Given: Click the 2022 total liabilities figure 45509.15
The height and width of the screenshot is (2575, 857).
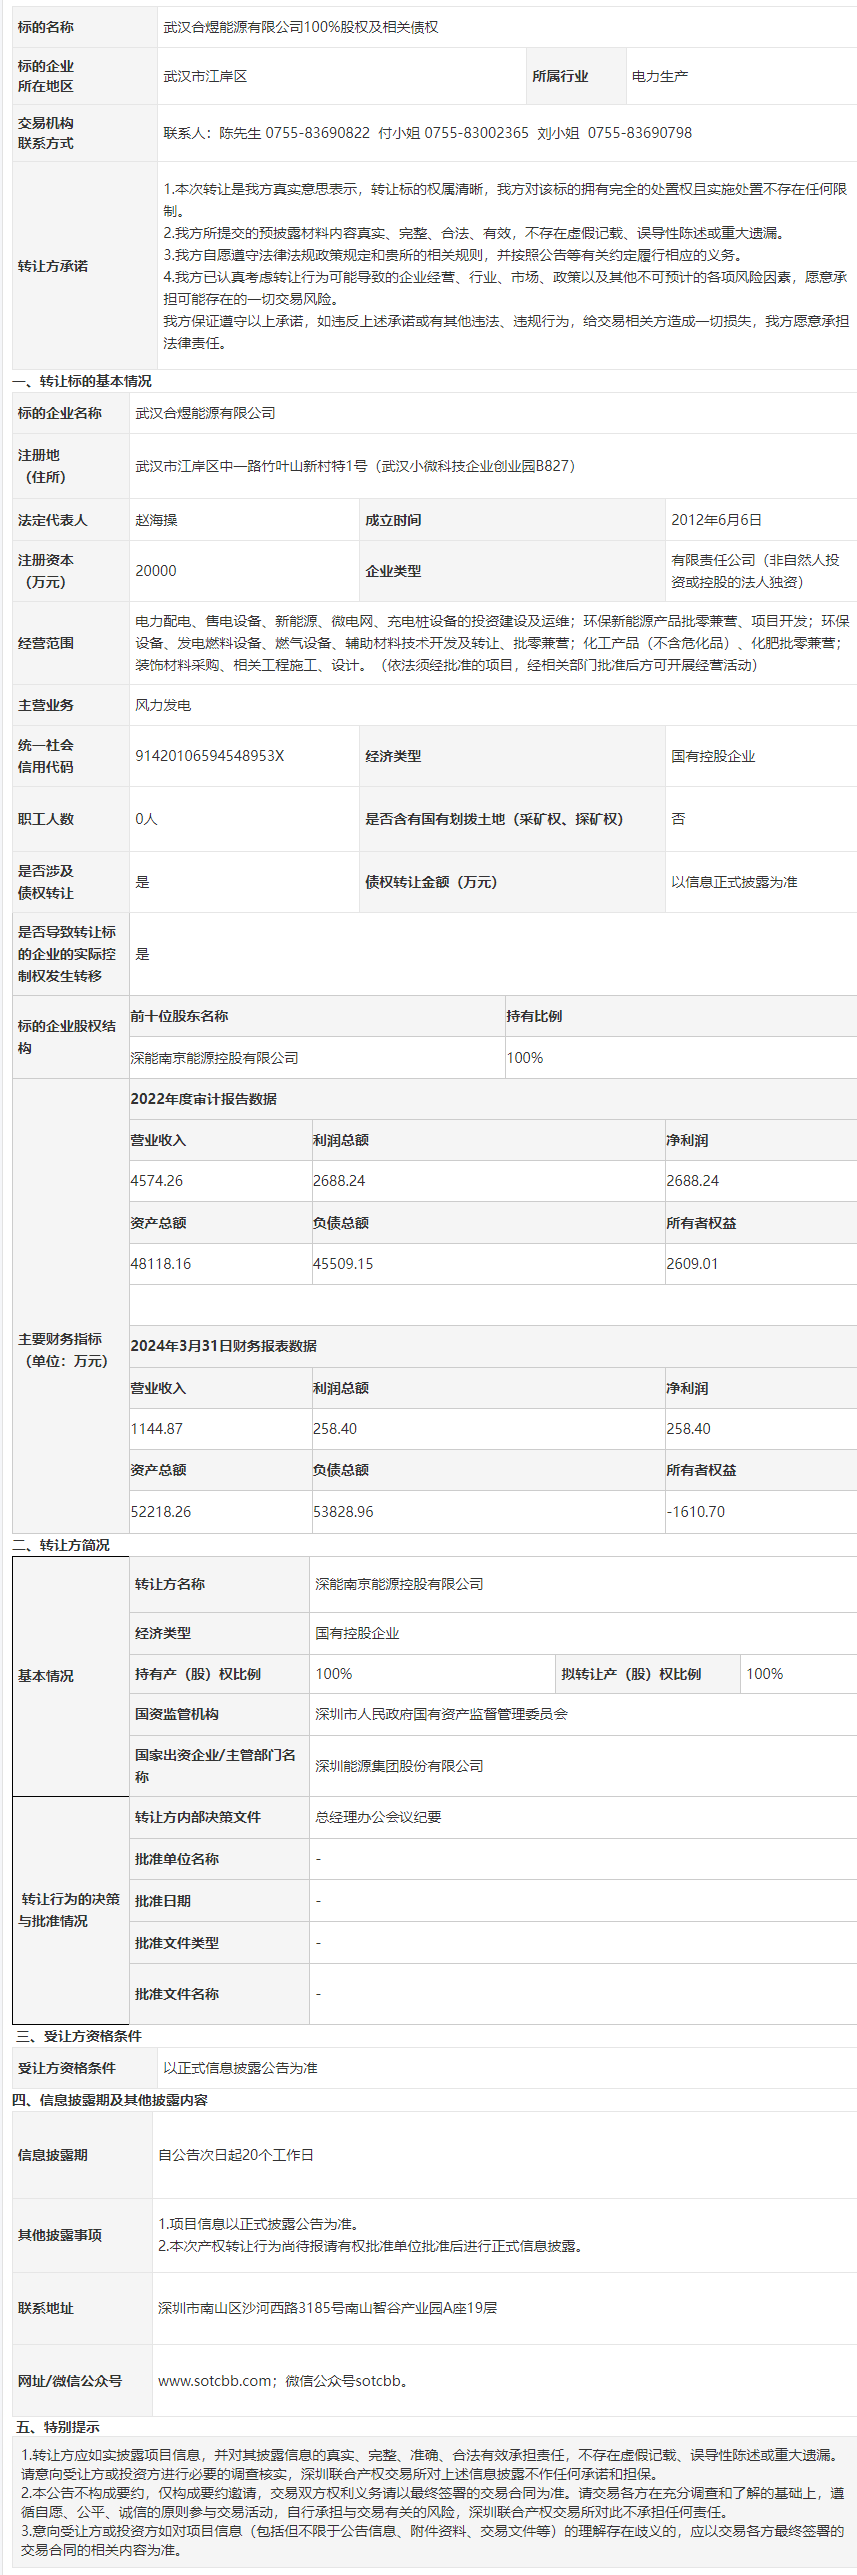Looking at the screenshot, I should (343, 1264).
